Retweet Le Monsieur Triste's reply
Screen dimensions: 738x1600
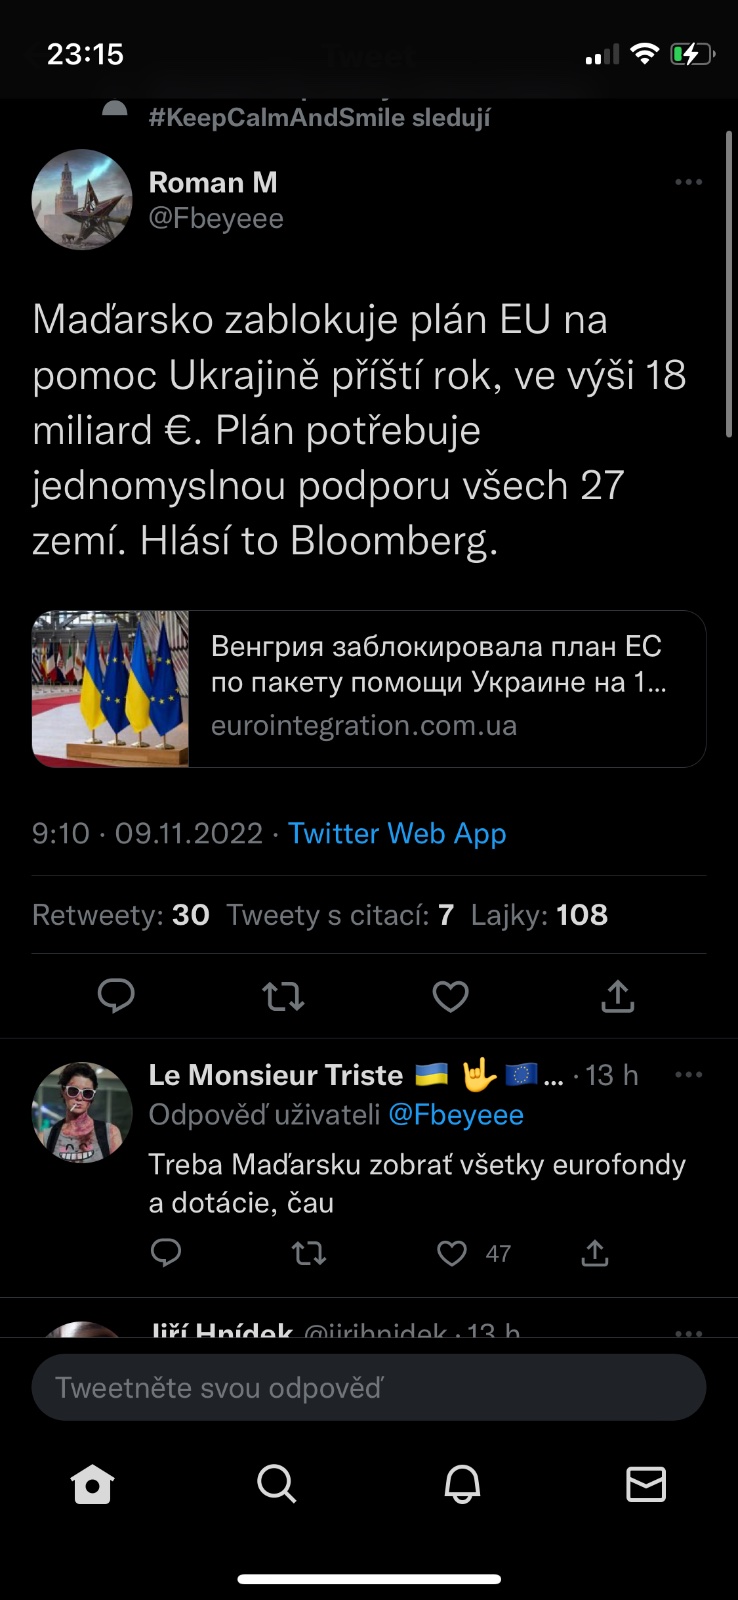309,1253
